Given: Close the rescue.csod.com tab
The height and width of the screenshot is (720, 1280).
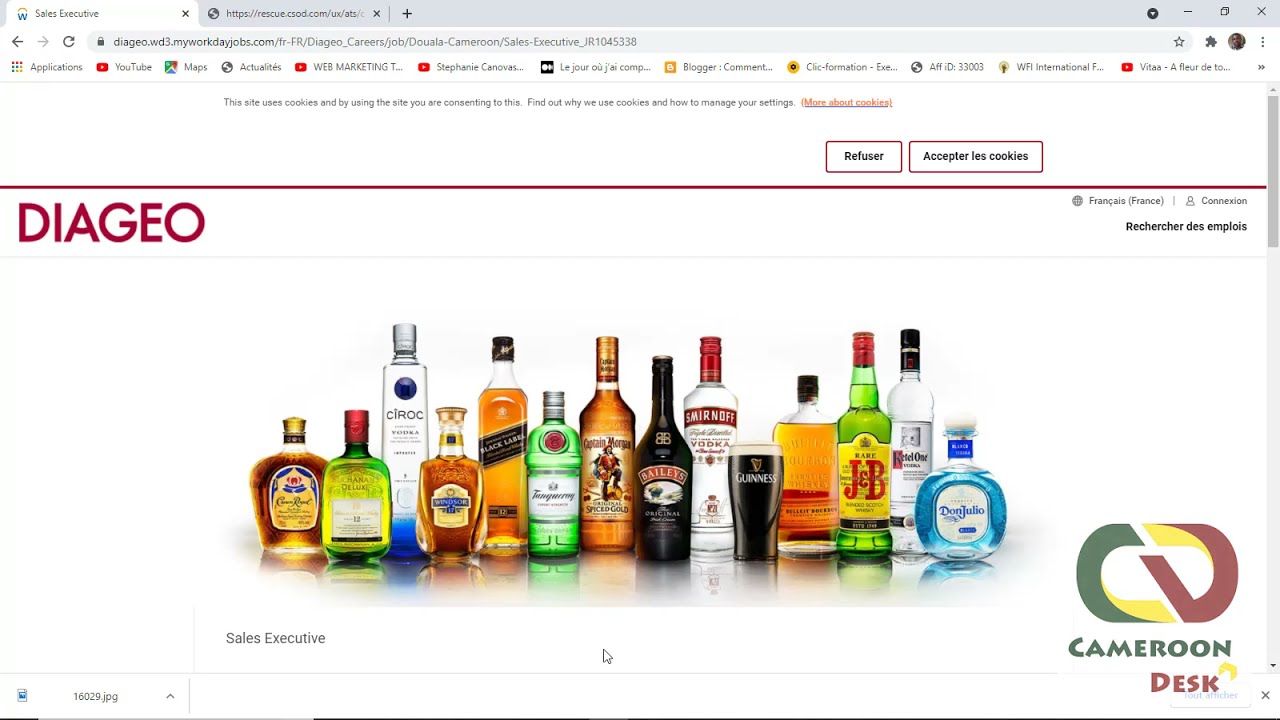Looking at the screenshot, I should click(377, 14).
